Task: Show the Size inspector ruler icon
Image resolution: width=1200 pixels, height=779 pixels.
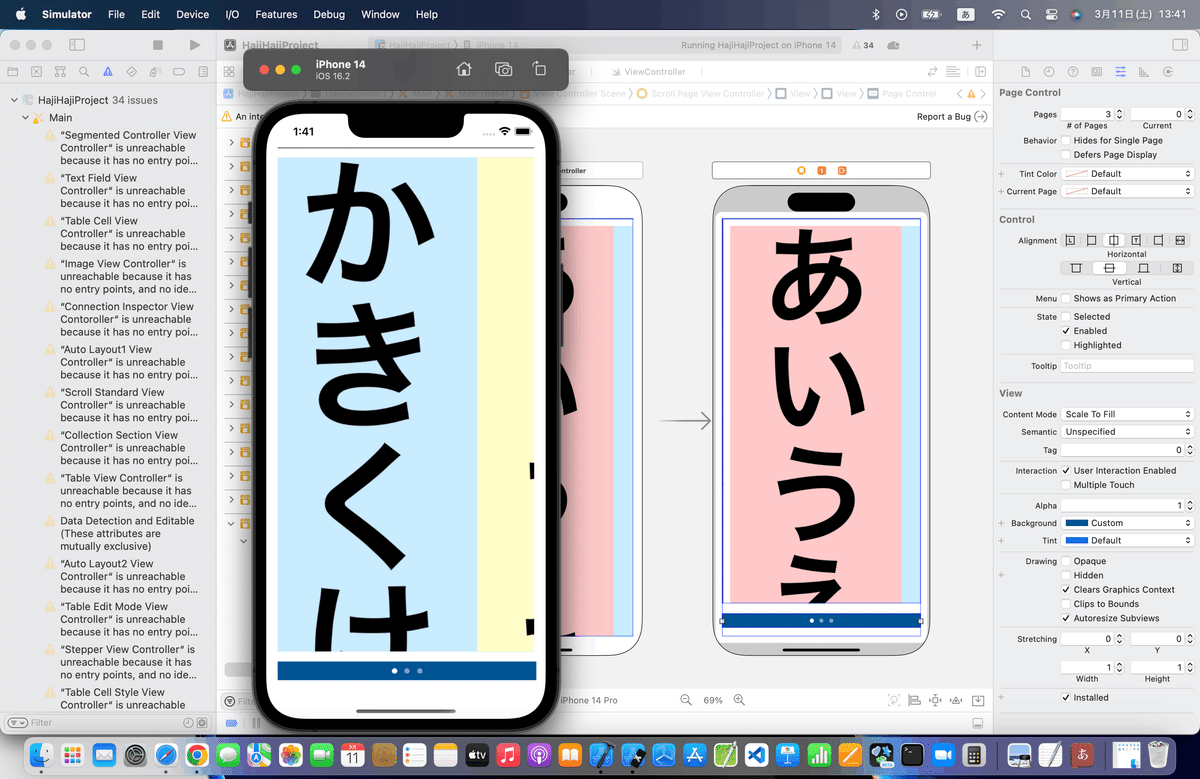Action: pyautogui.click(x=1143, y=72)
